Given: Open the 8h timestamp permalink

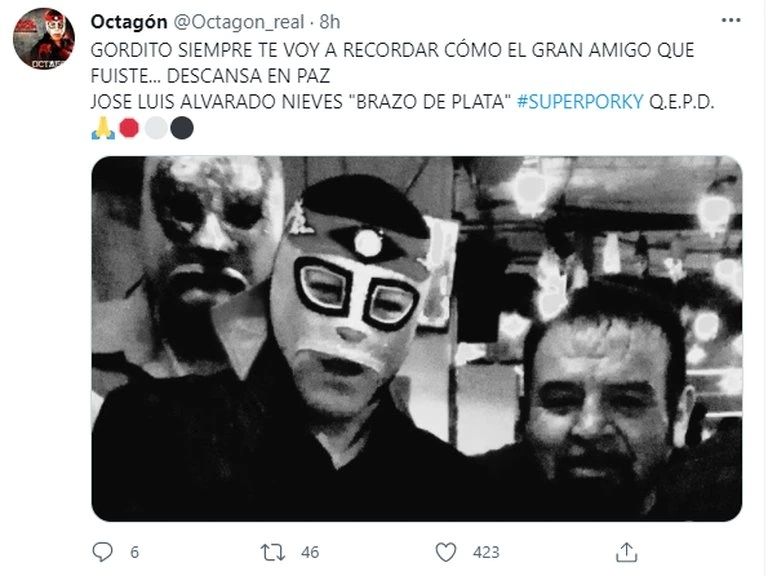Looking at the screenshot, I should [330, 22].
